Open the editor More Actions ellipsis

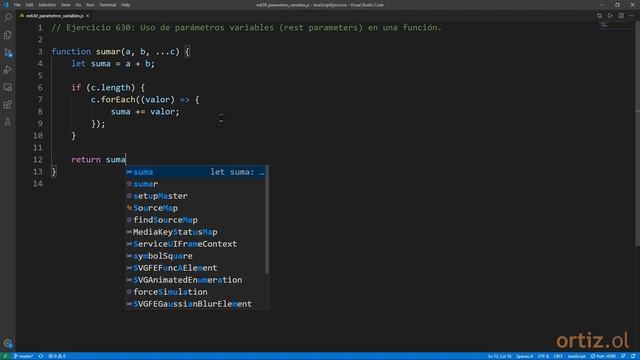click(631, 16)
